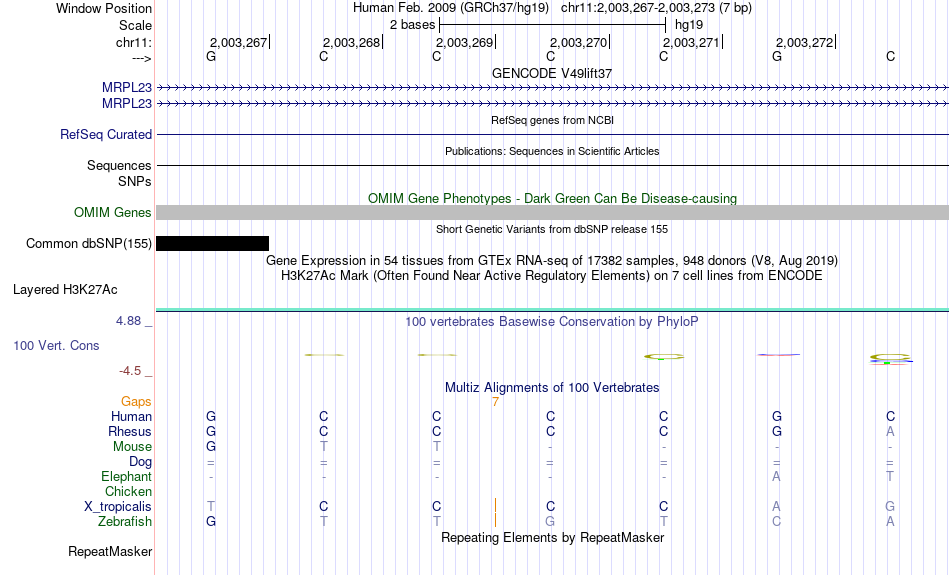
Task: Select the X_tropicalis alignment row label
Action: pos(118,507)
